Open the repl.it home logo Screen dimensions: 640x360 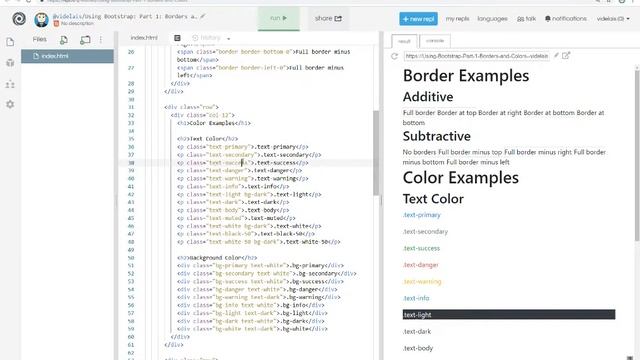[x=19, y=19]
